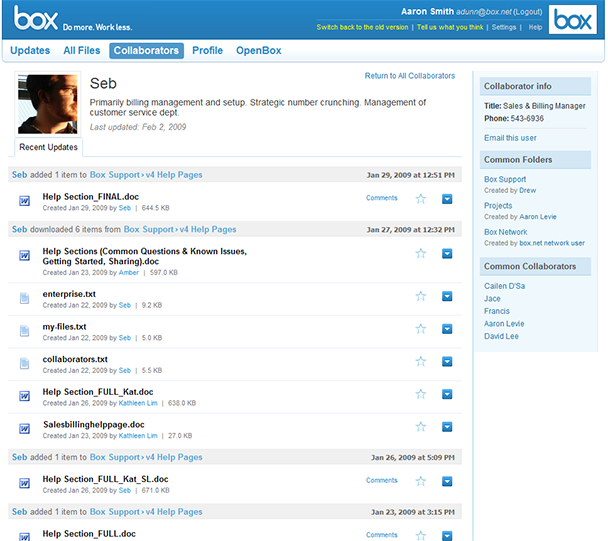Viewport: 608px width, 541px height.
Task: Click Drew creator of Box Support
Action: click(x=528, y=190)
